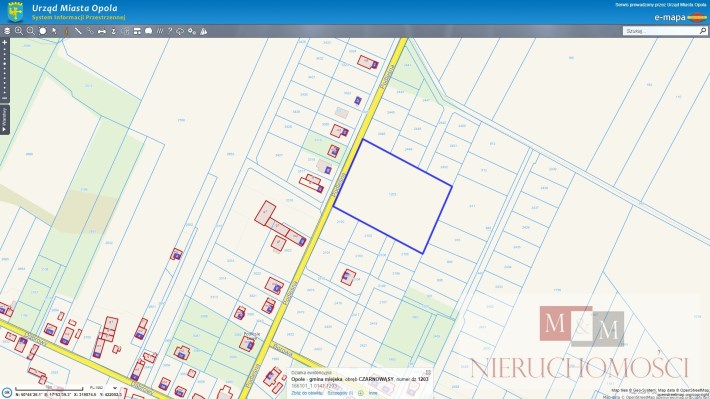
Task: Click the cloud download icon
Action: click(180, 31)
